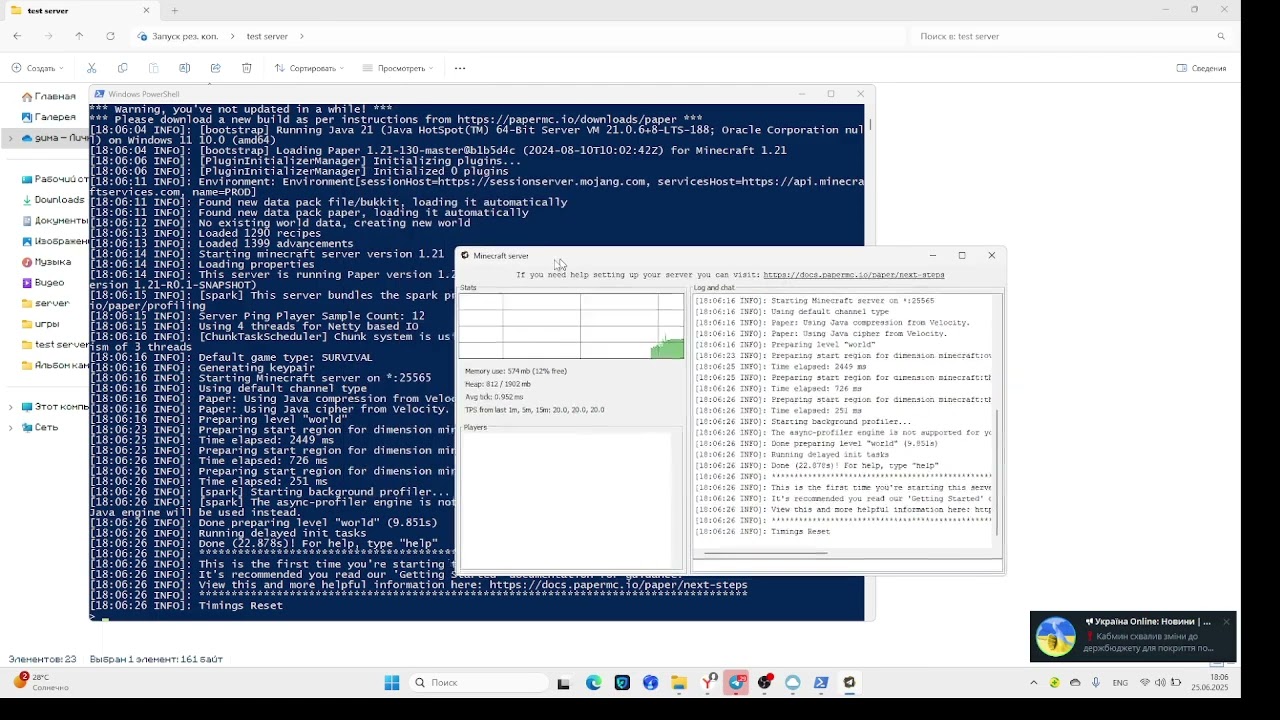The width and height of the screenshot is (1280, 720).
Task: Click chevron after 'test server' breadcrumb
Action: 301,36
